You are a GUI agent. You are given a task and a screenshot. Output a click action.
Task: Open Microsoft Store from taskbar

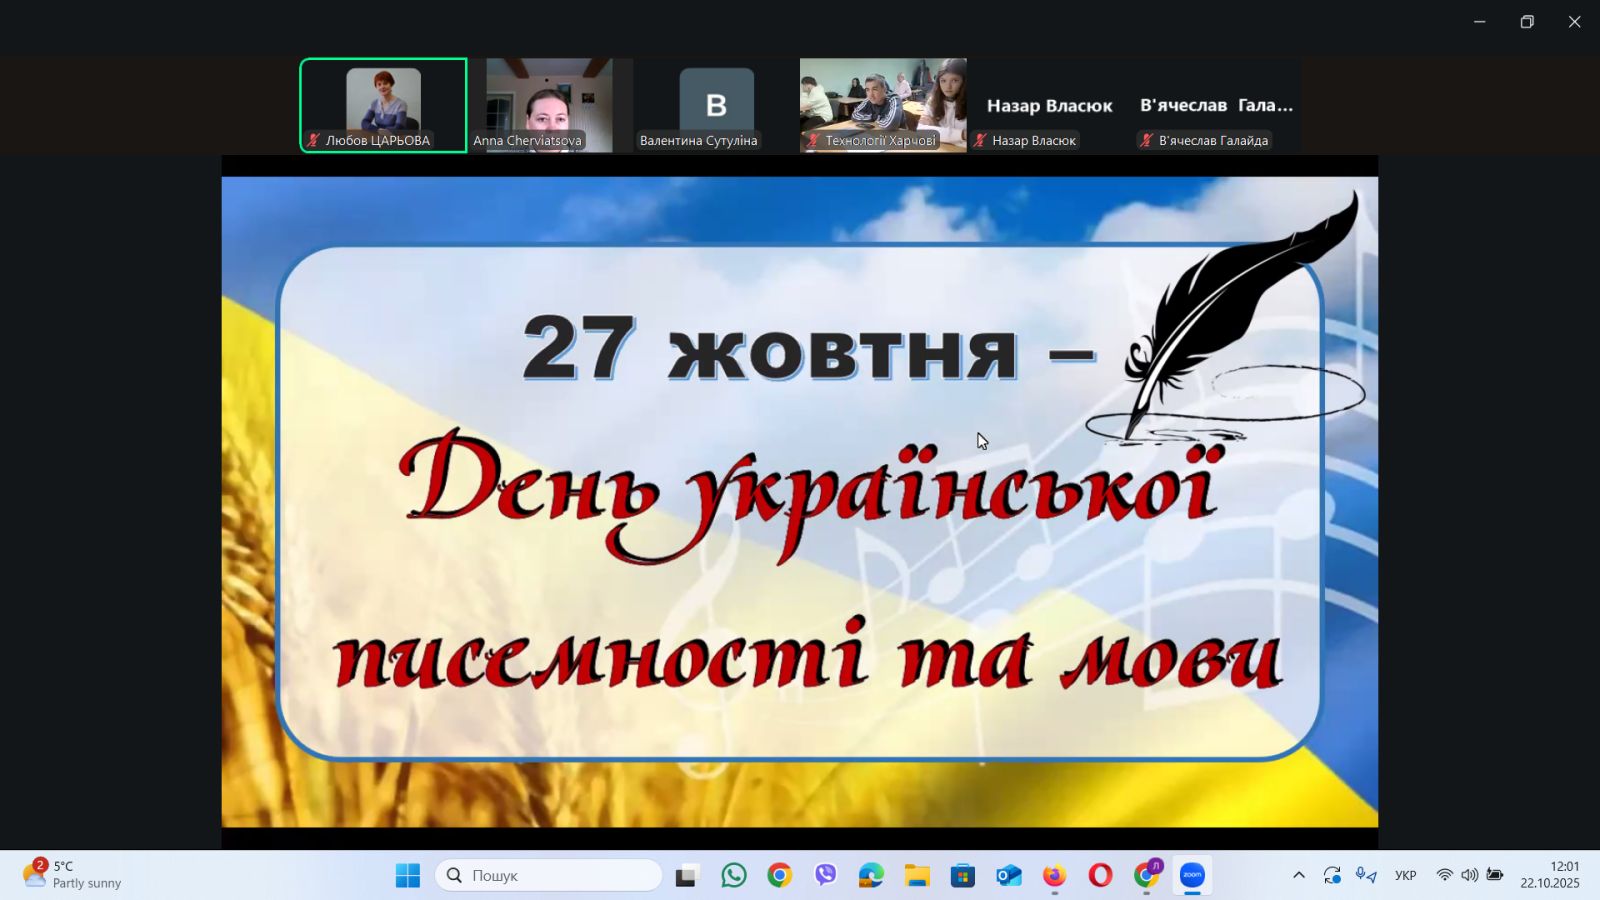pyautogui.click(x=962, y=876)
